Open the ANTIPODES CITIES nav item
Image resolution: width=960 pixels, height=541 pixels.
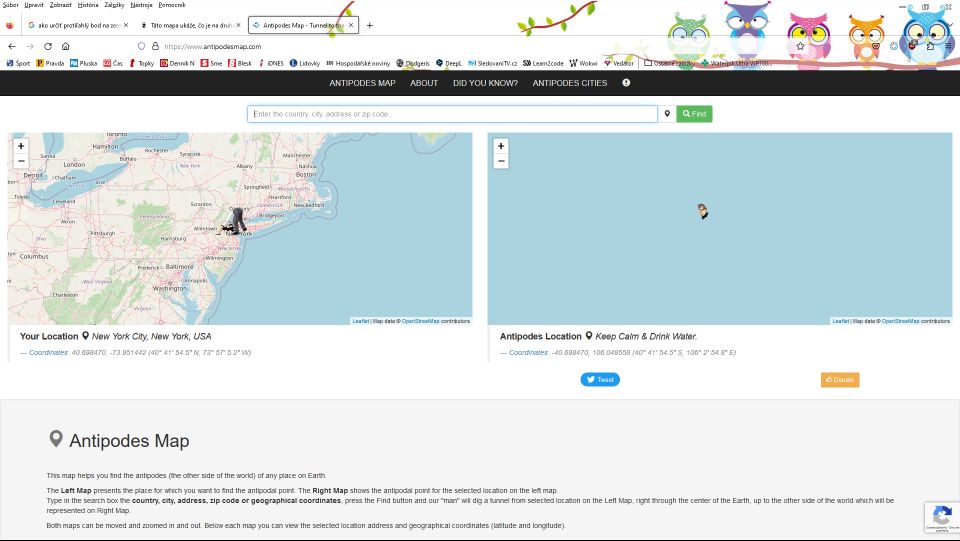coord(570,83)
